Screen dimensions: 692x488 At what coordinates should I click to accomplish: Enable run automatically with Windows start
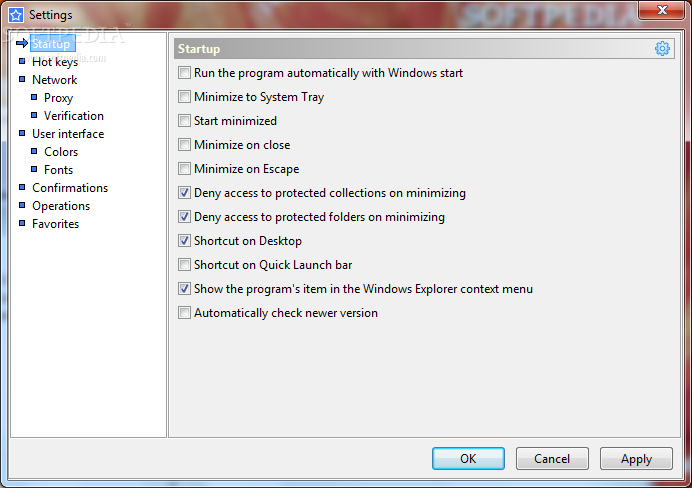[184, 72]
